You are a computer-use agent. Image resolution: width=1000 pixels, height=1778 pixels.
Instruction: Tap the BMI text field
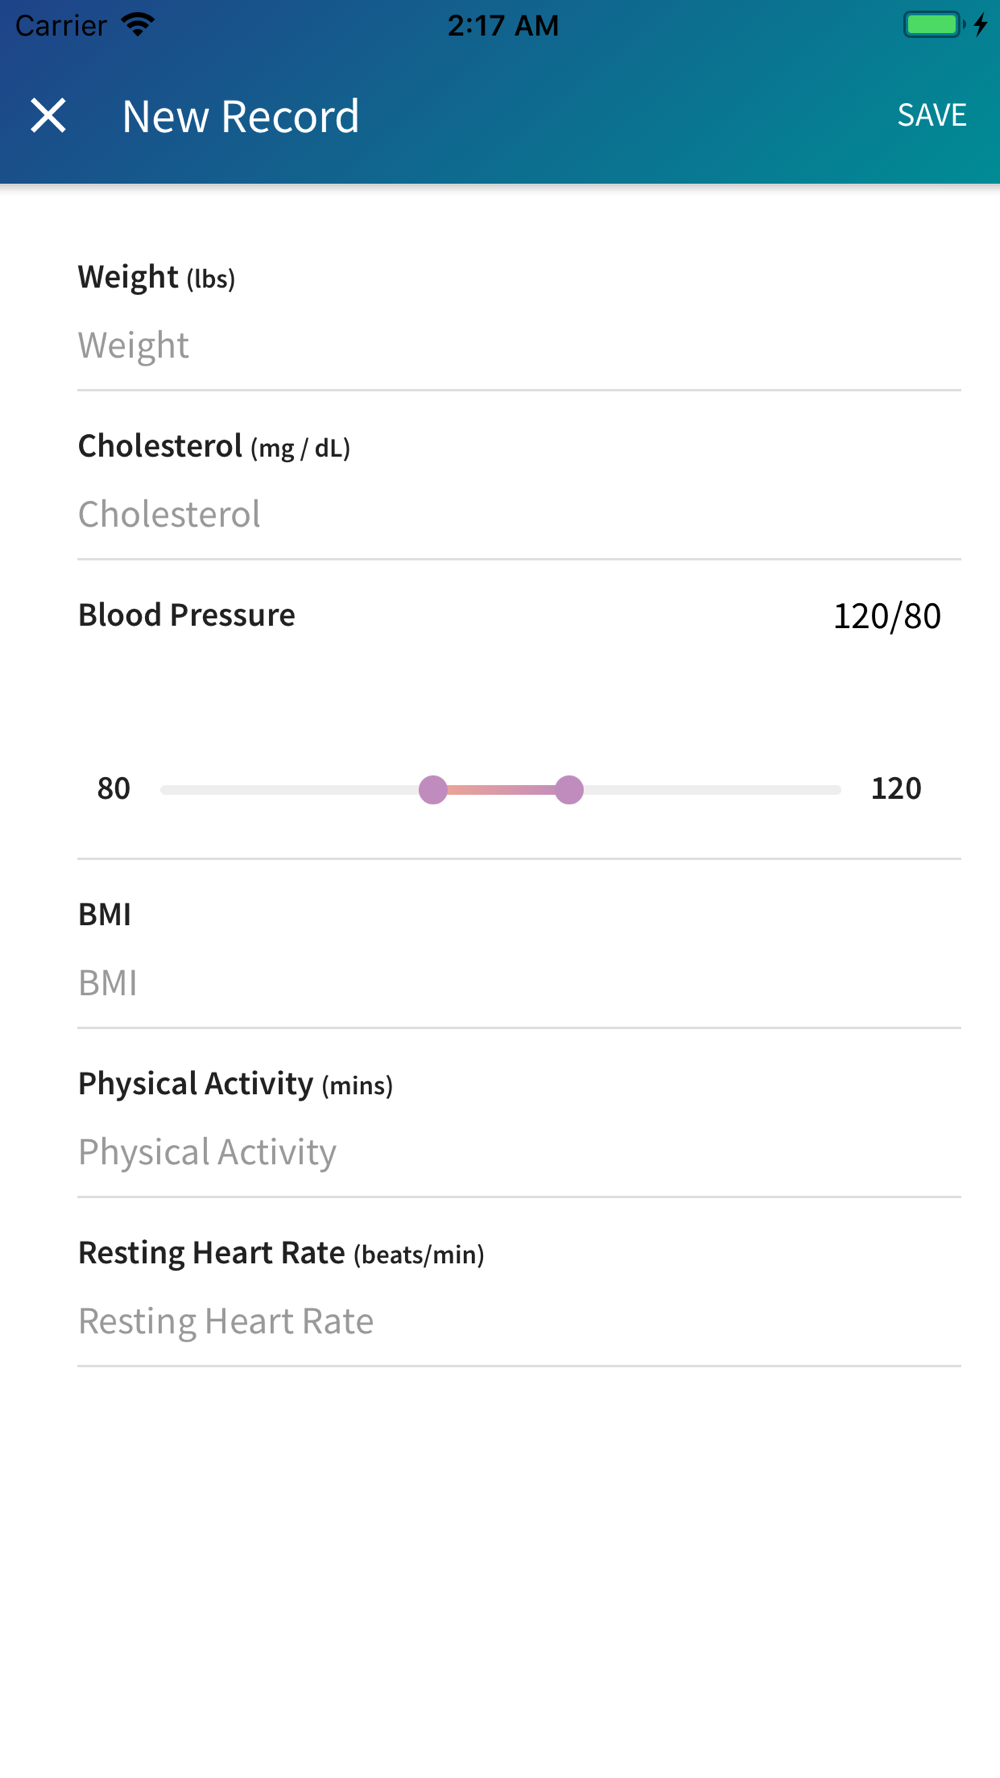[x=519, y=983]
